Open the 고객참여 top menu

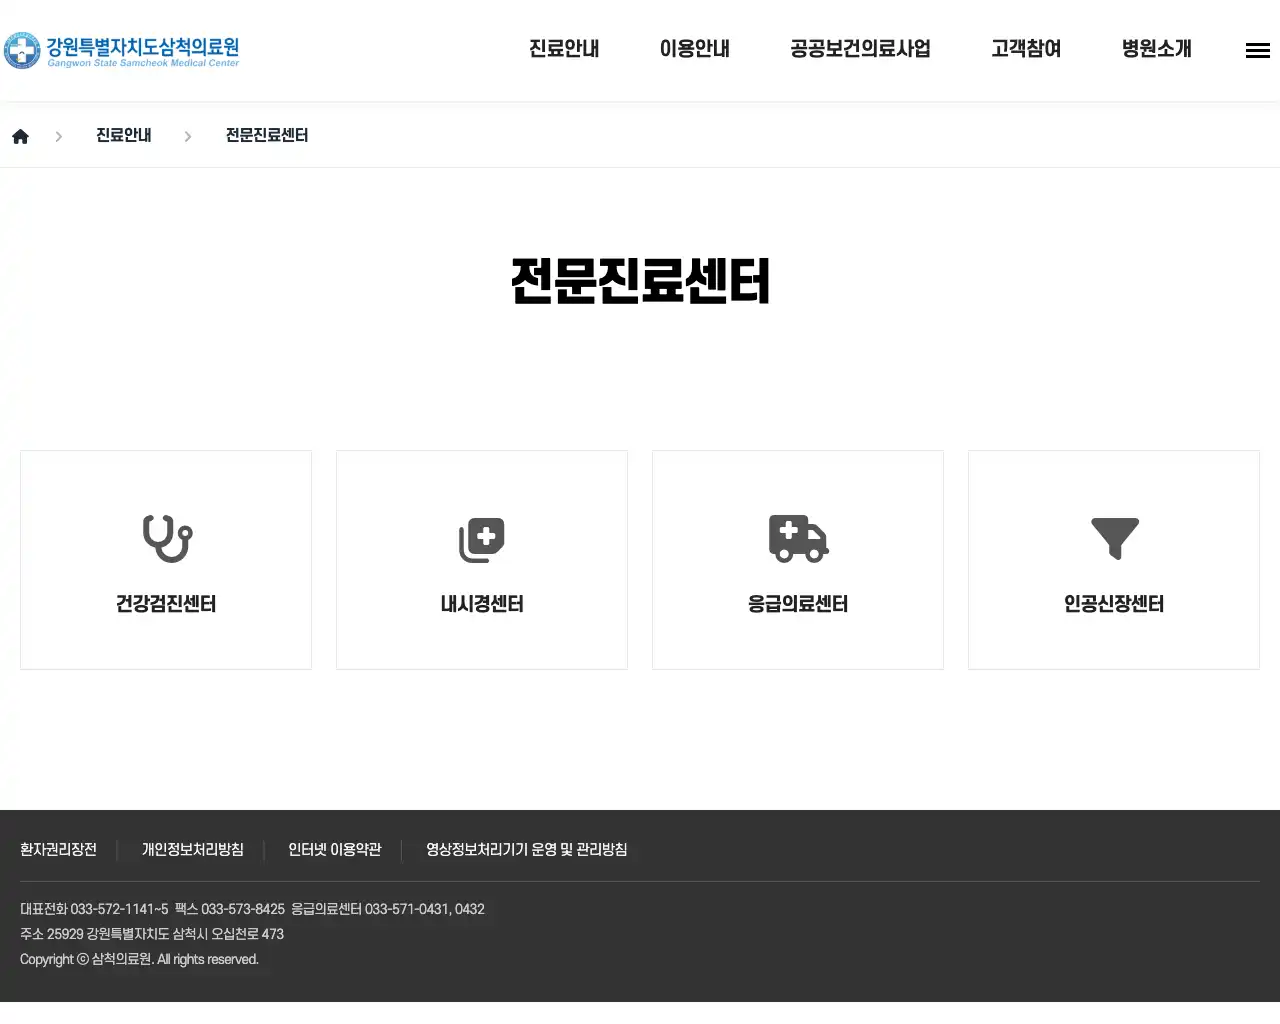coord(1026,49)
